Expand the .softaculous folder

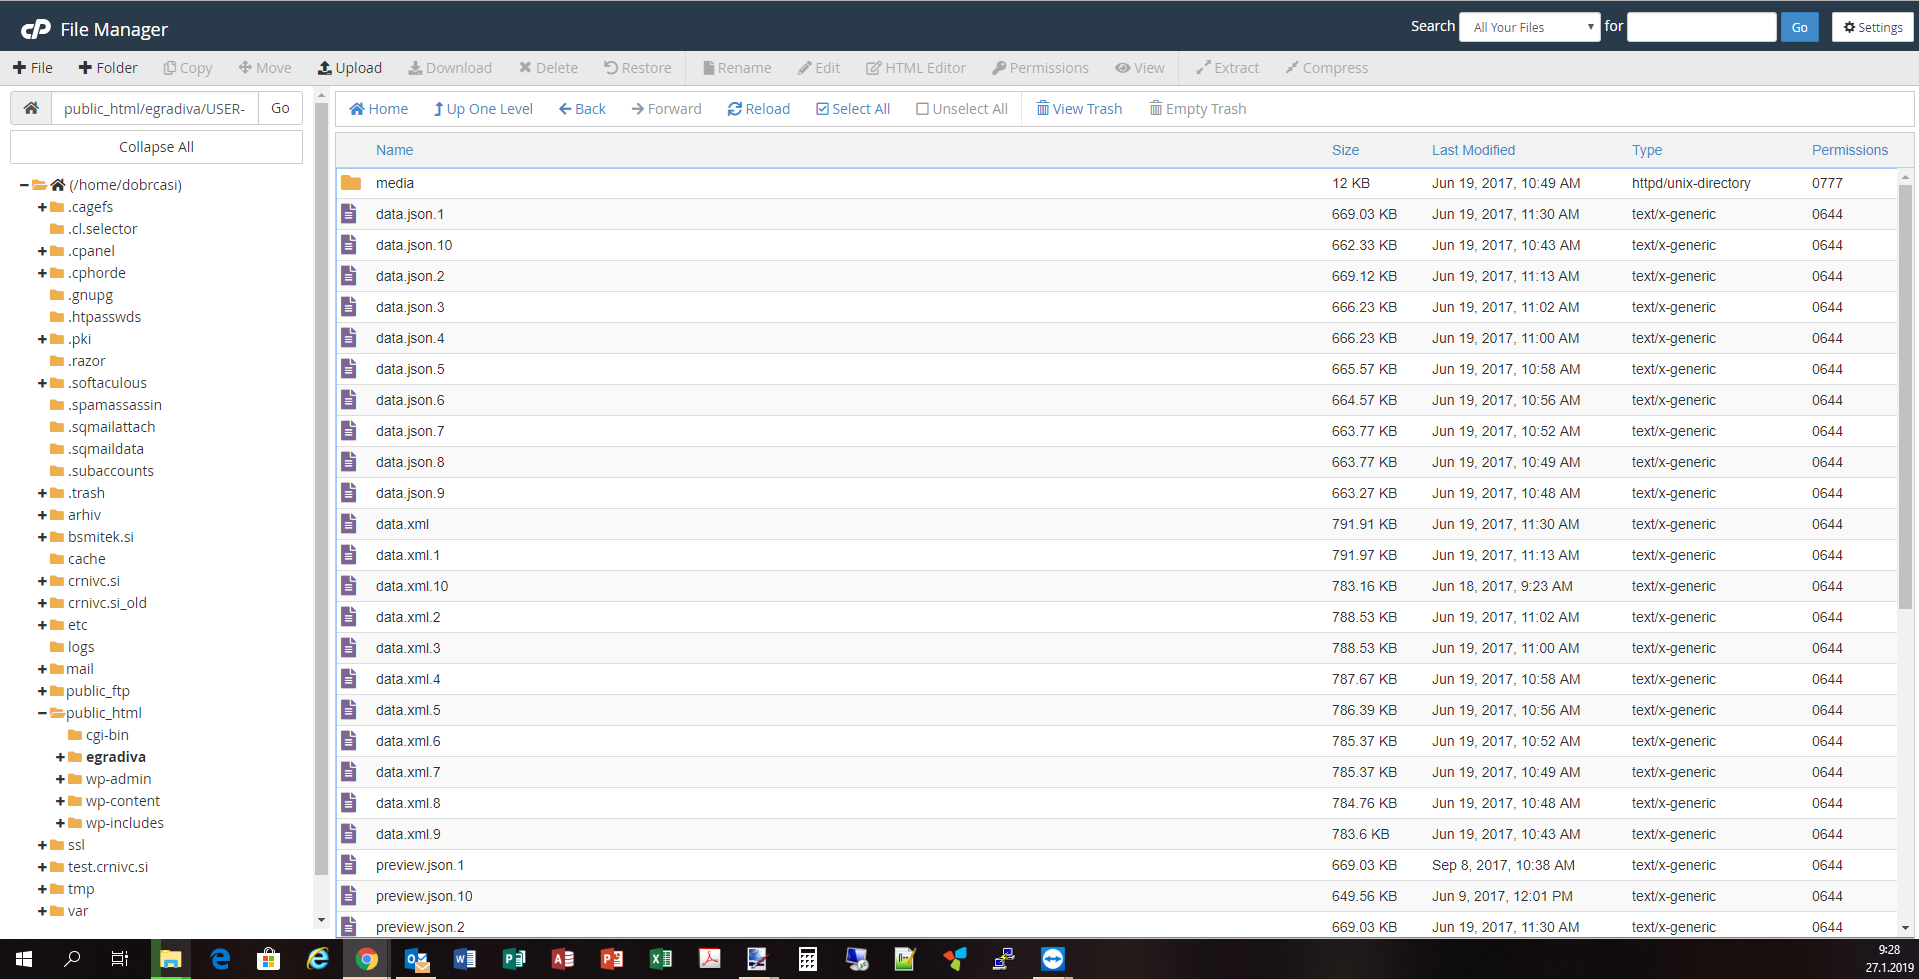click(x=42, y=383)
